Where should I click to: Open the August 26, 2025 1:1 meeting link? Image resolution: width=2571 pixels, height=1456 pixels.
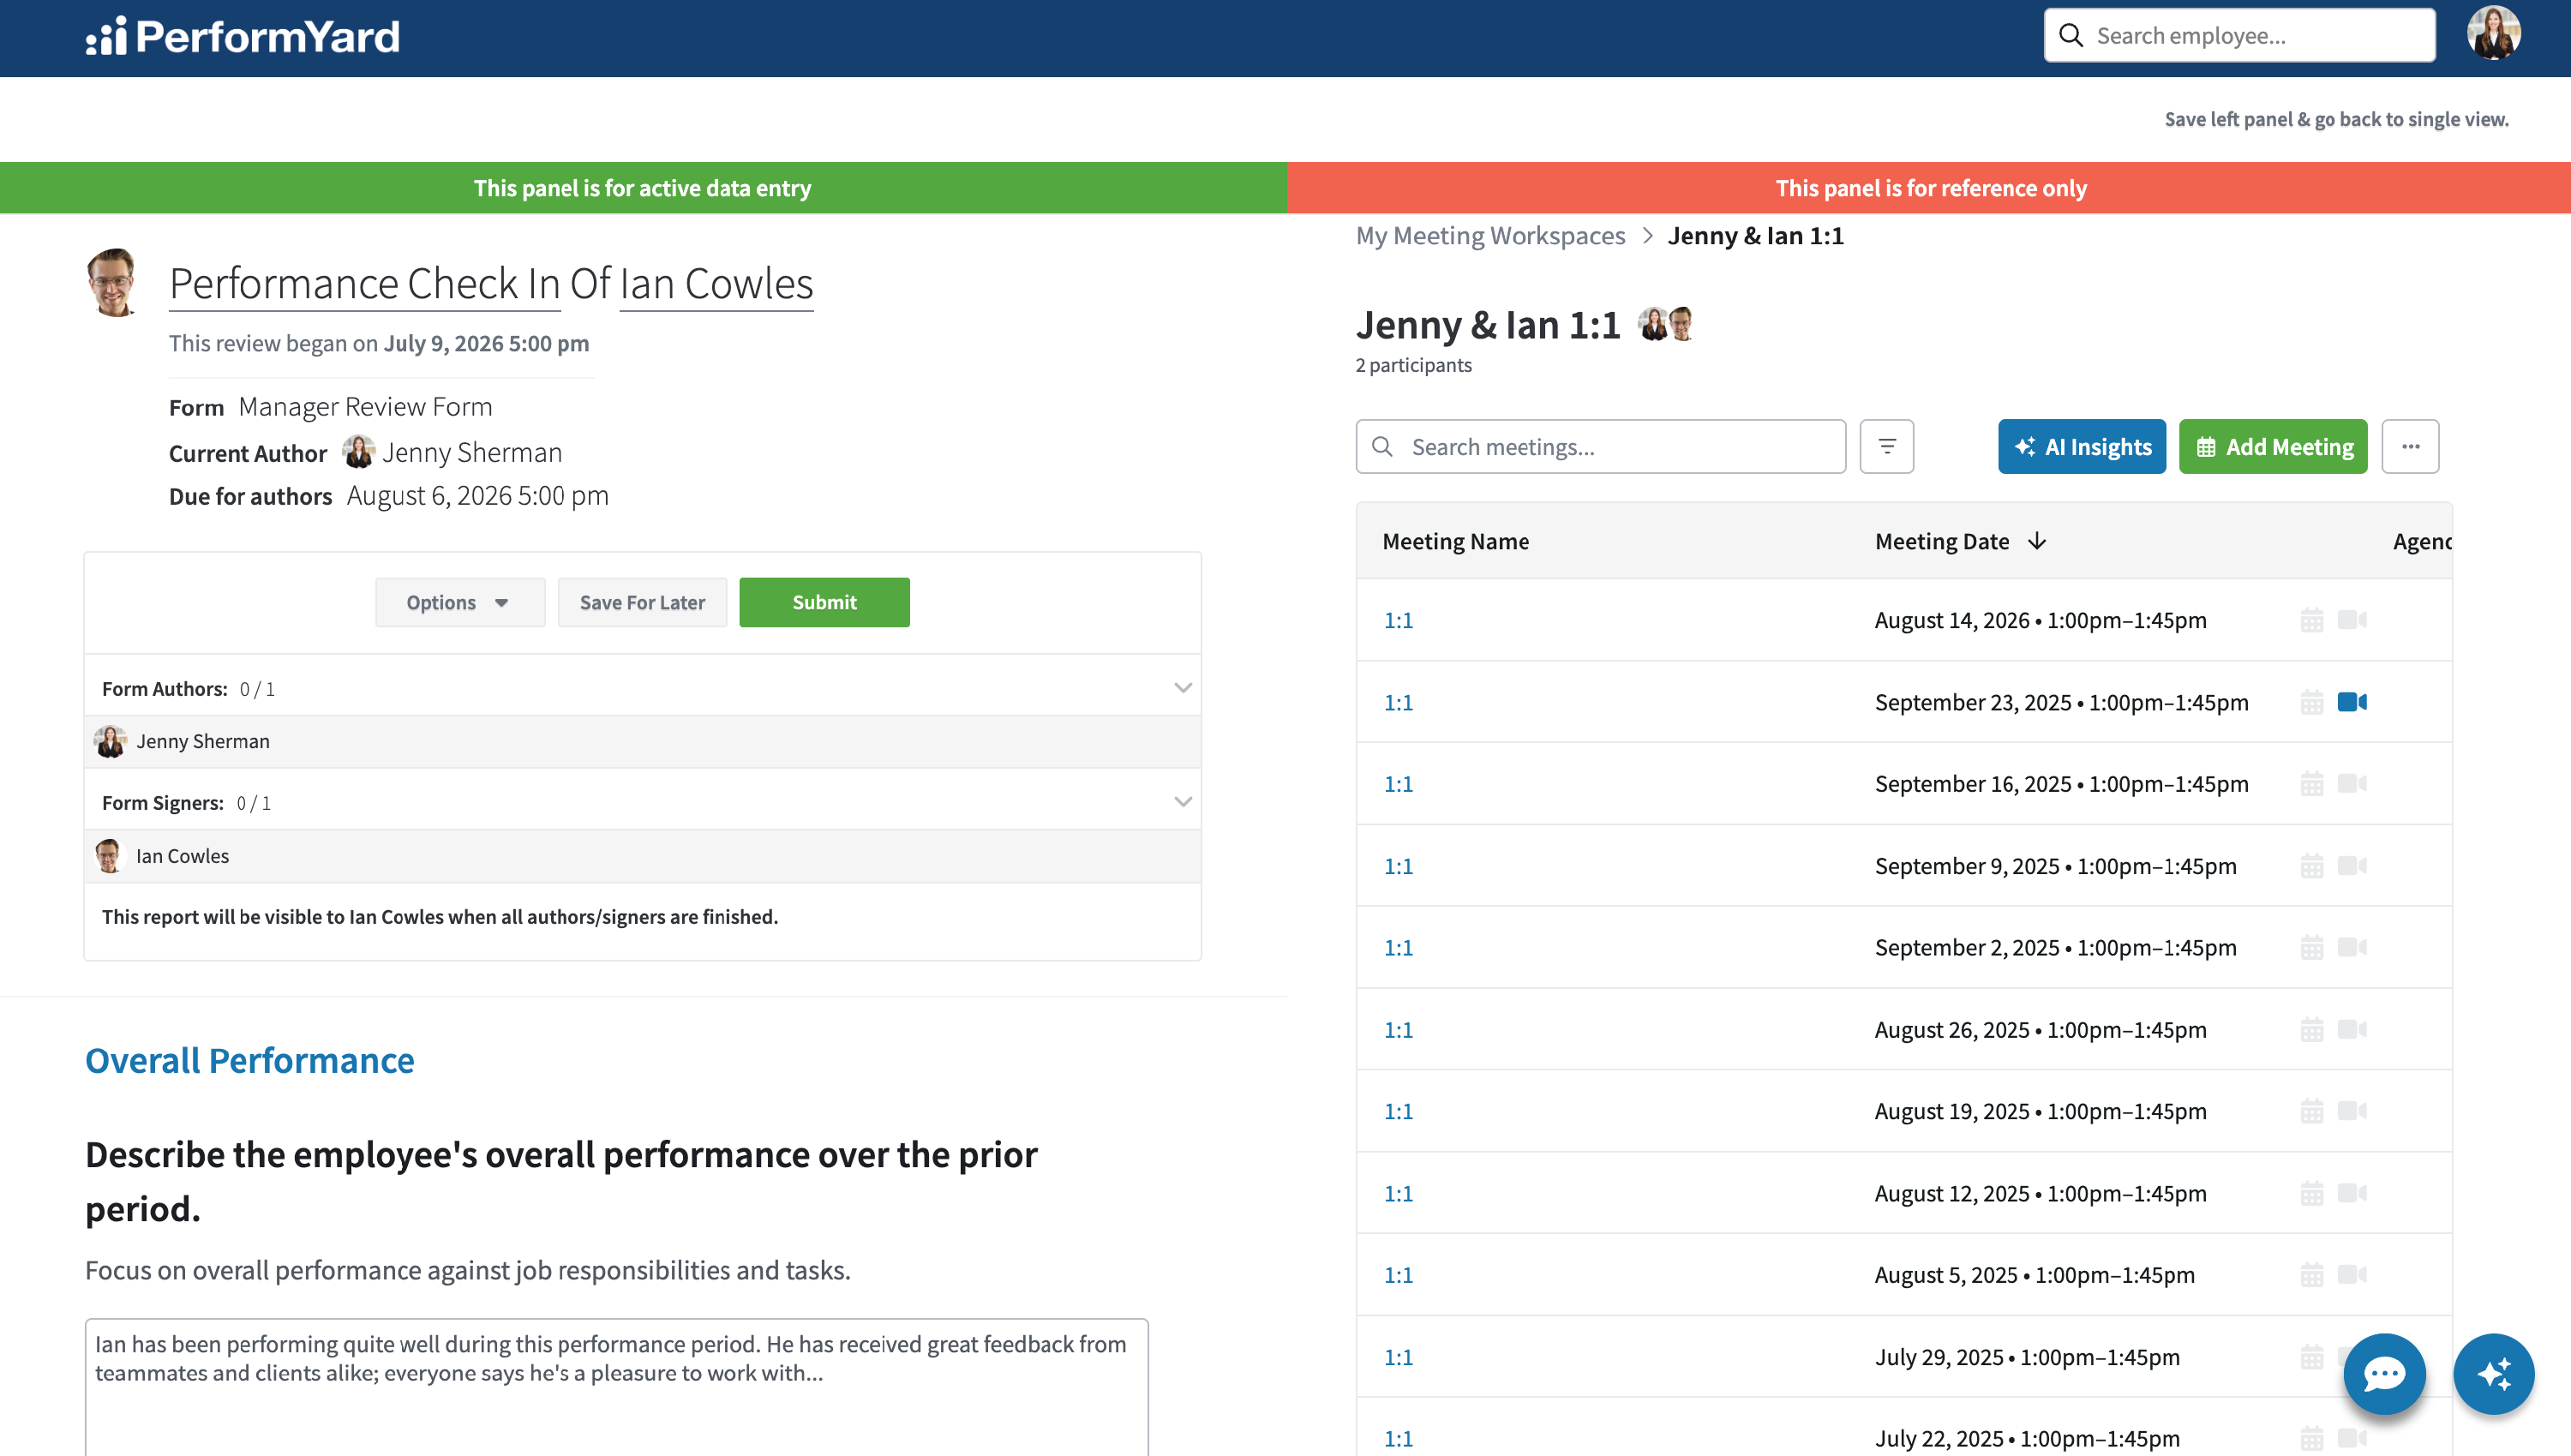(x=1398, y=1029)
